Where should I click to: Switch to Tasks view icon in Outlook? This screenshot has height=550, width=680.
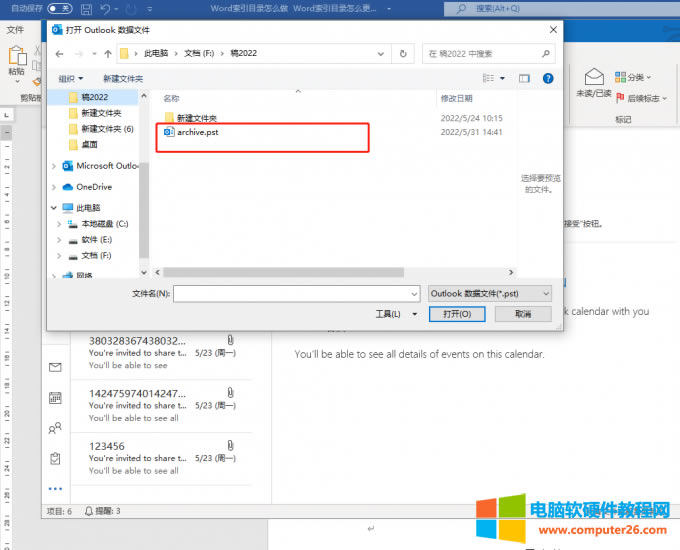(55, 458)
